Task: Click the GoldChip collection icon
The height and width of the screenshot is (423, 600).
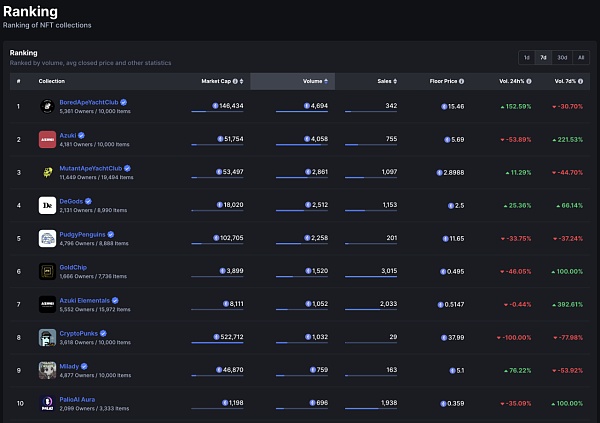Action: (46, 271)
